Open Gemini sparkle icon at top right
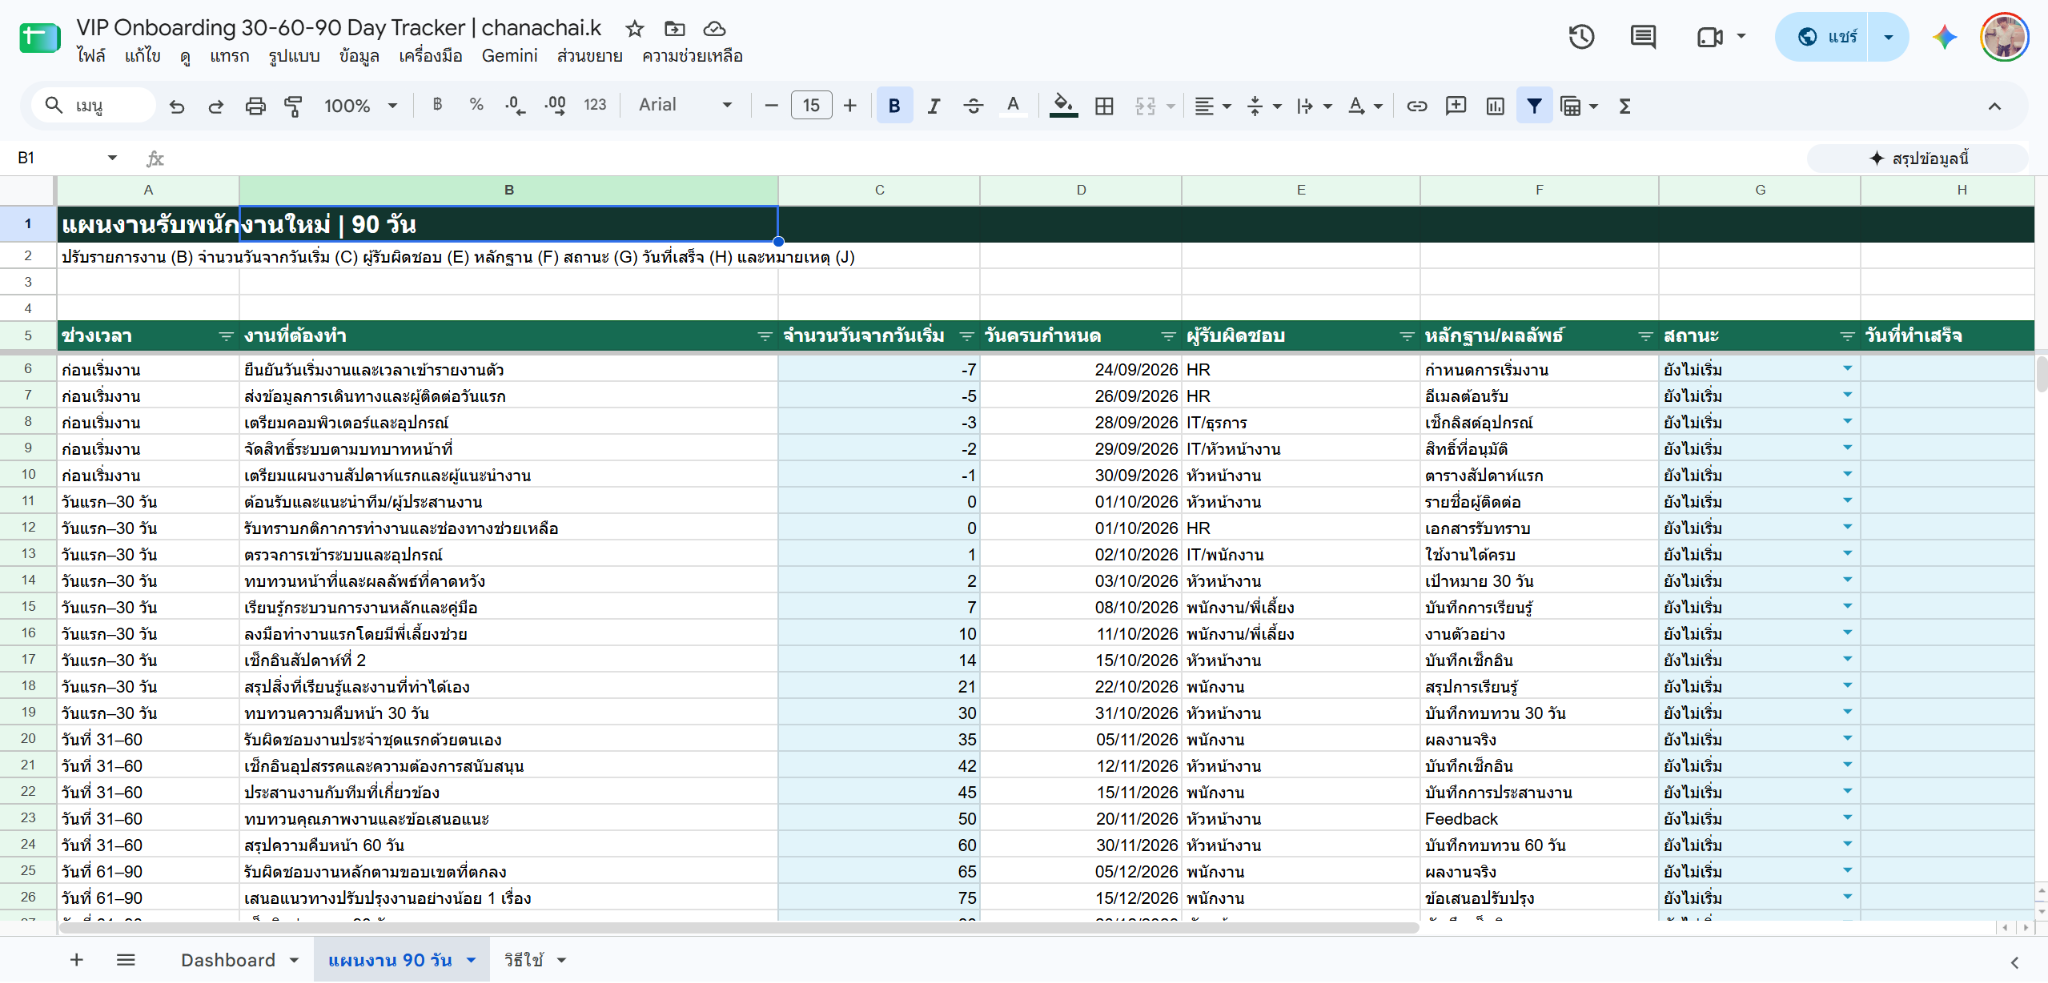Image resolution: width=2048 pixels, height=983 pixels. tap(1944, 37)
